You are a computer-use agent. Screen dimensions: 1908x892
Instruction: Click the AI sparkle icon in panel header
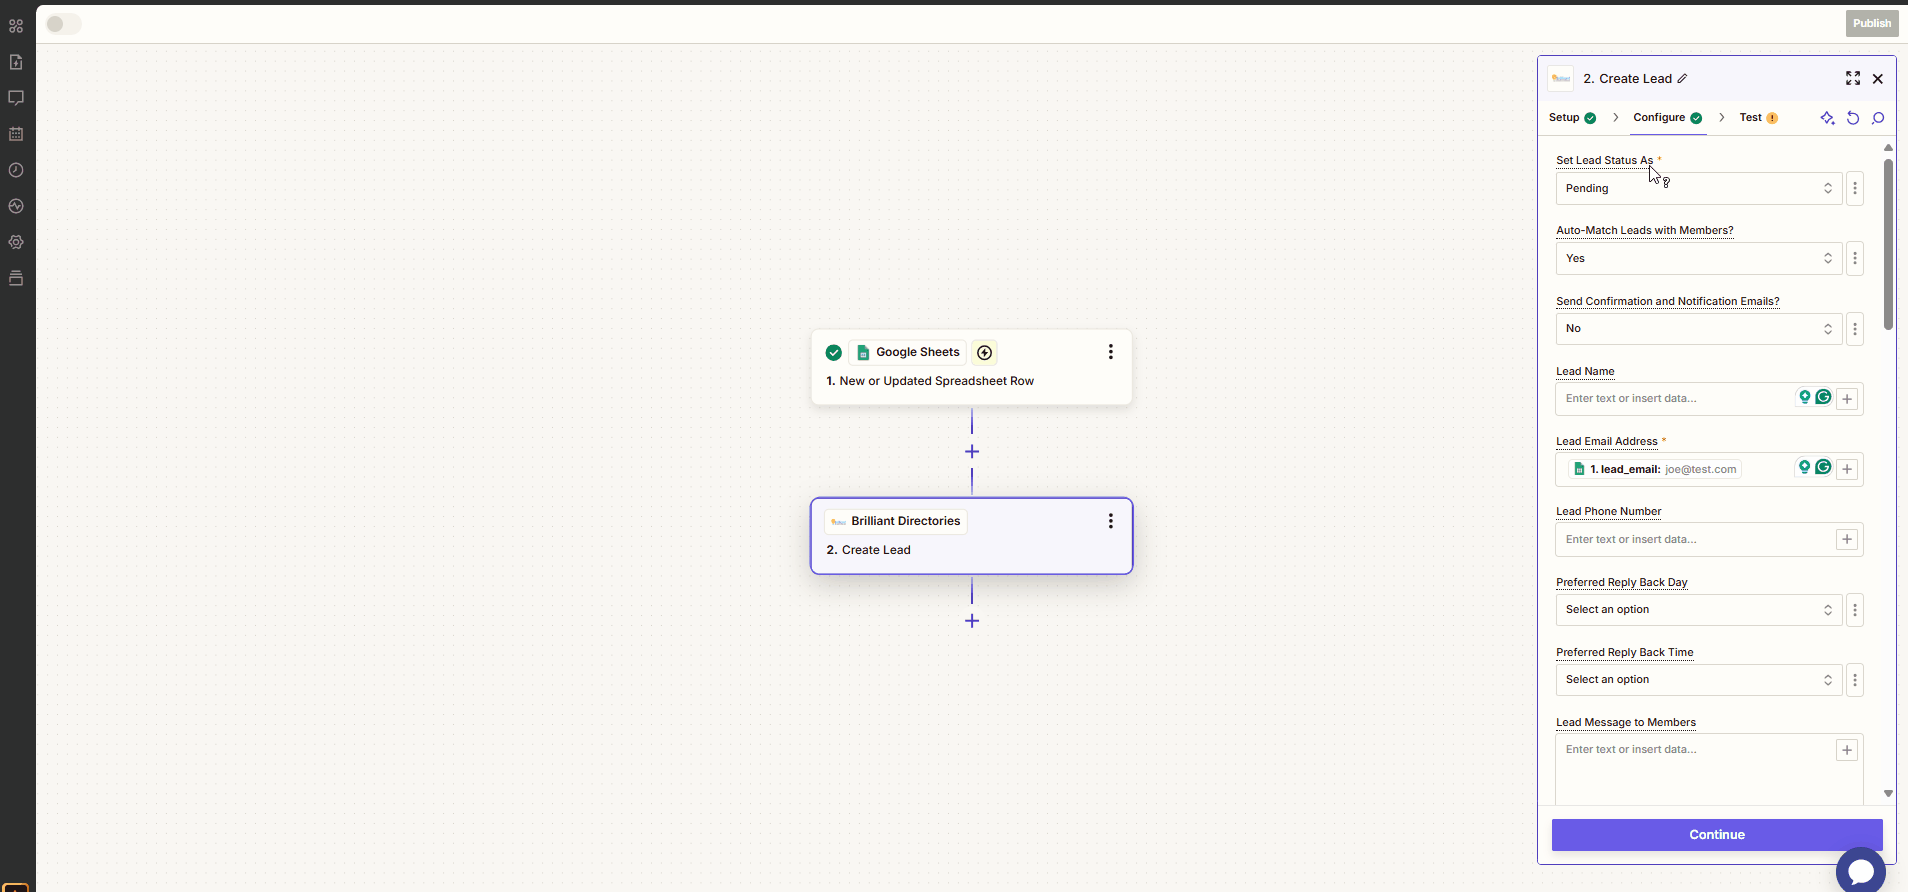[x=1827, y=118]
